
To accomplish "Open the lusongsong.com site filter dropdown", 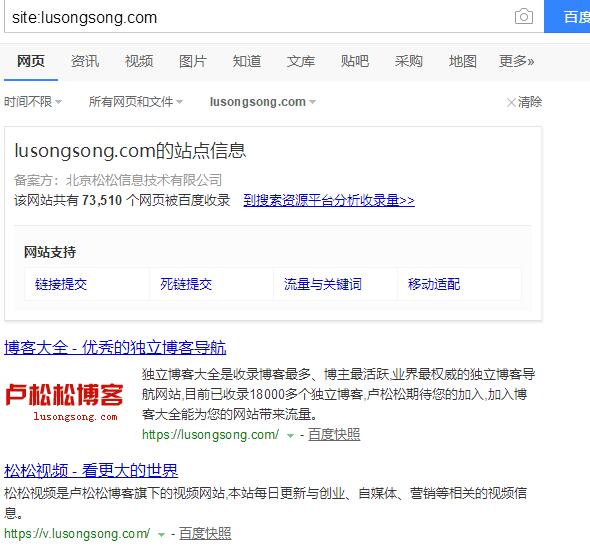I will point(263,102).
